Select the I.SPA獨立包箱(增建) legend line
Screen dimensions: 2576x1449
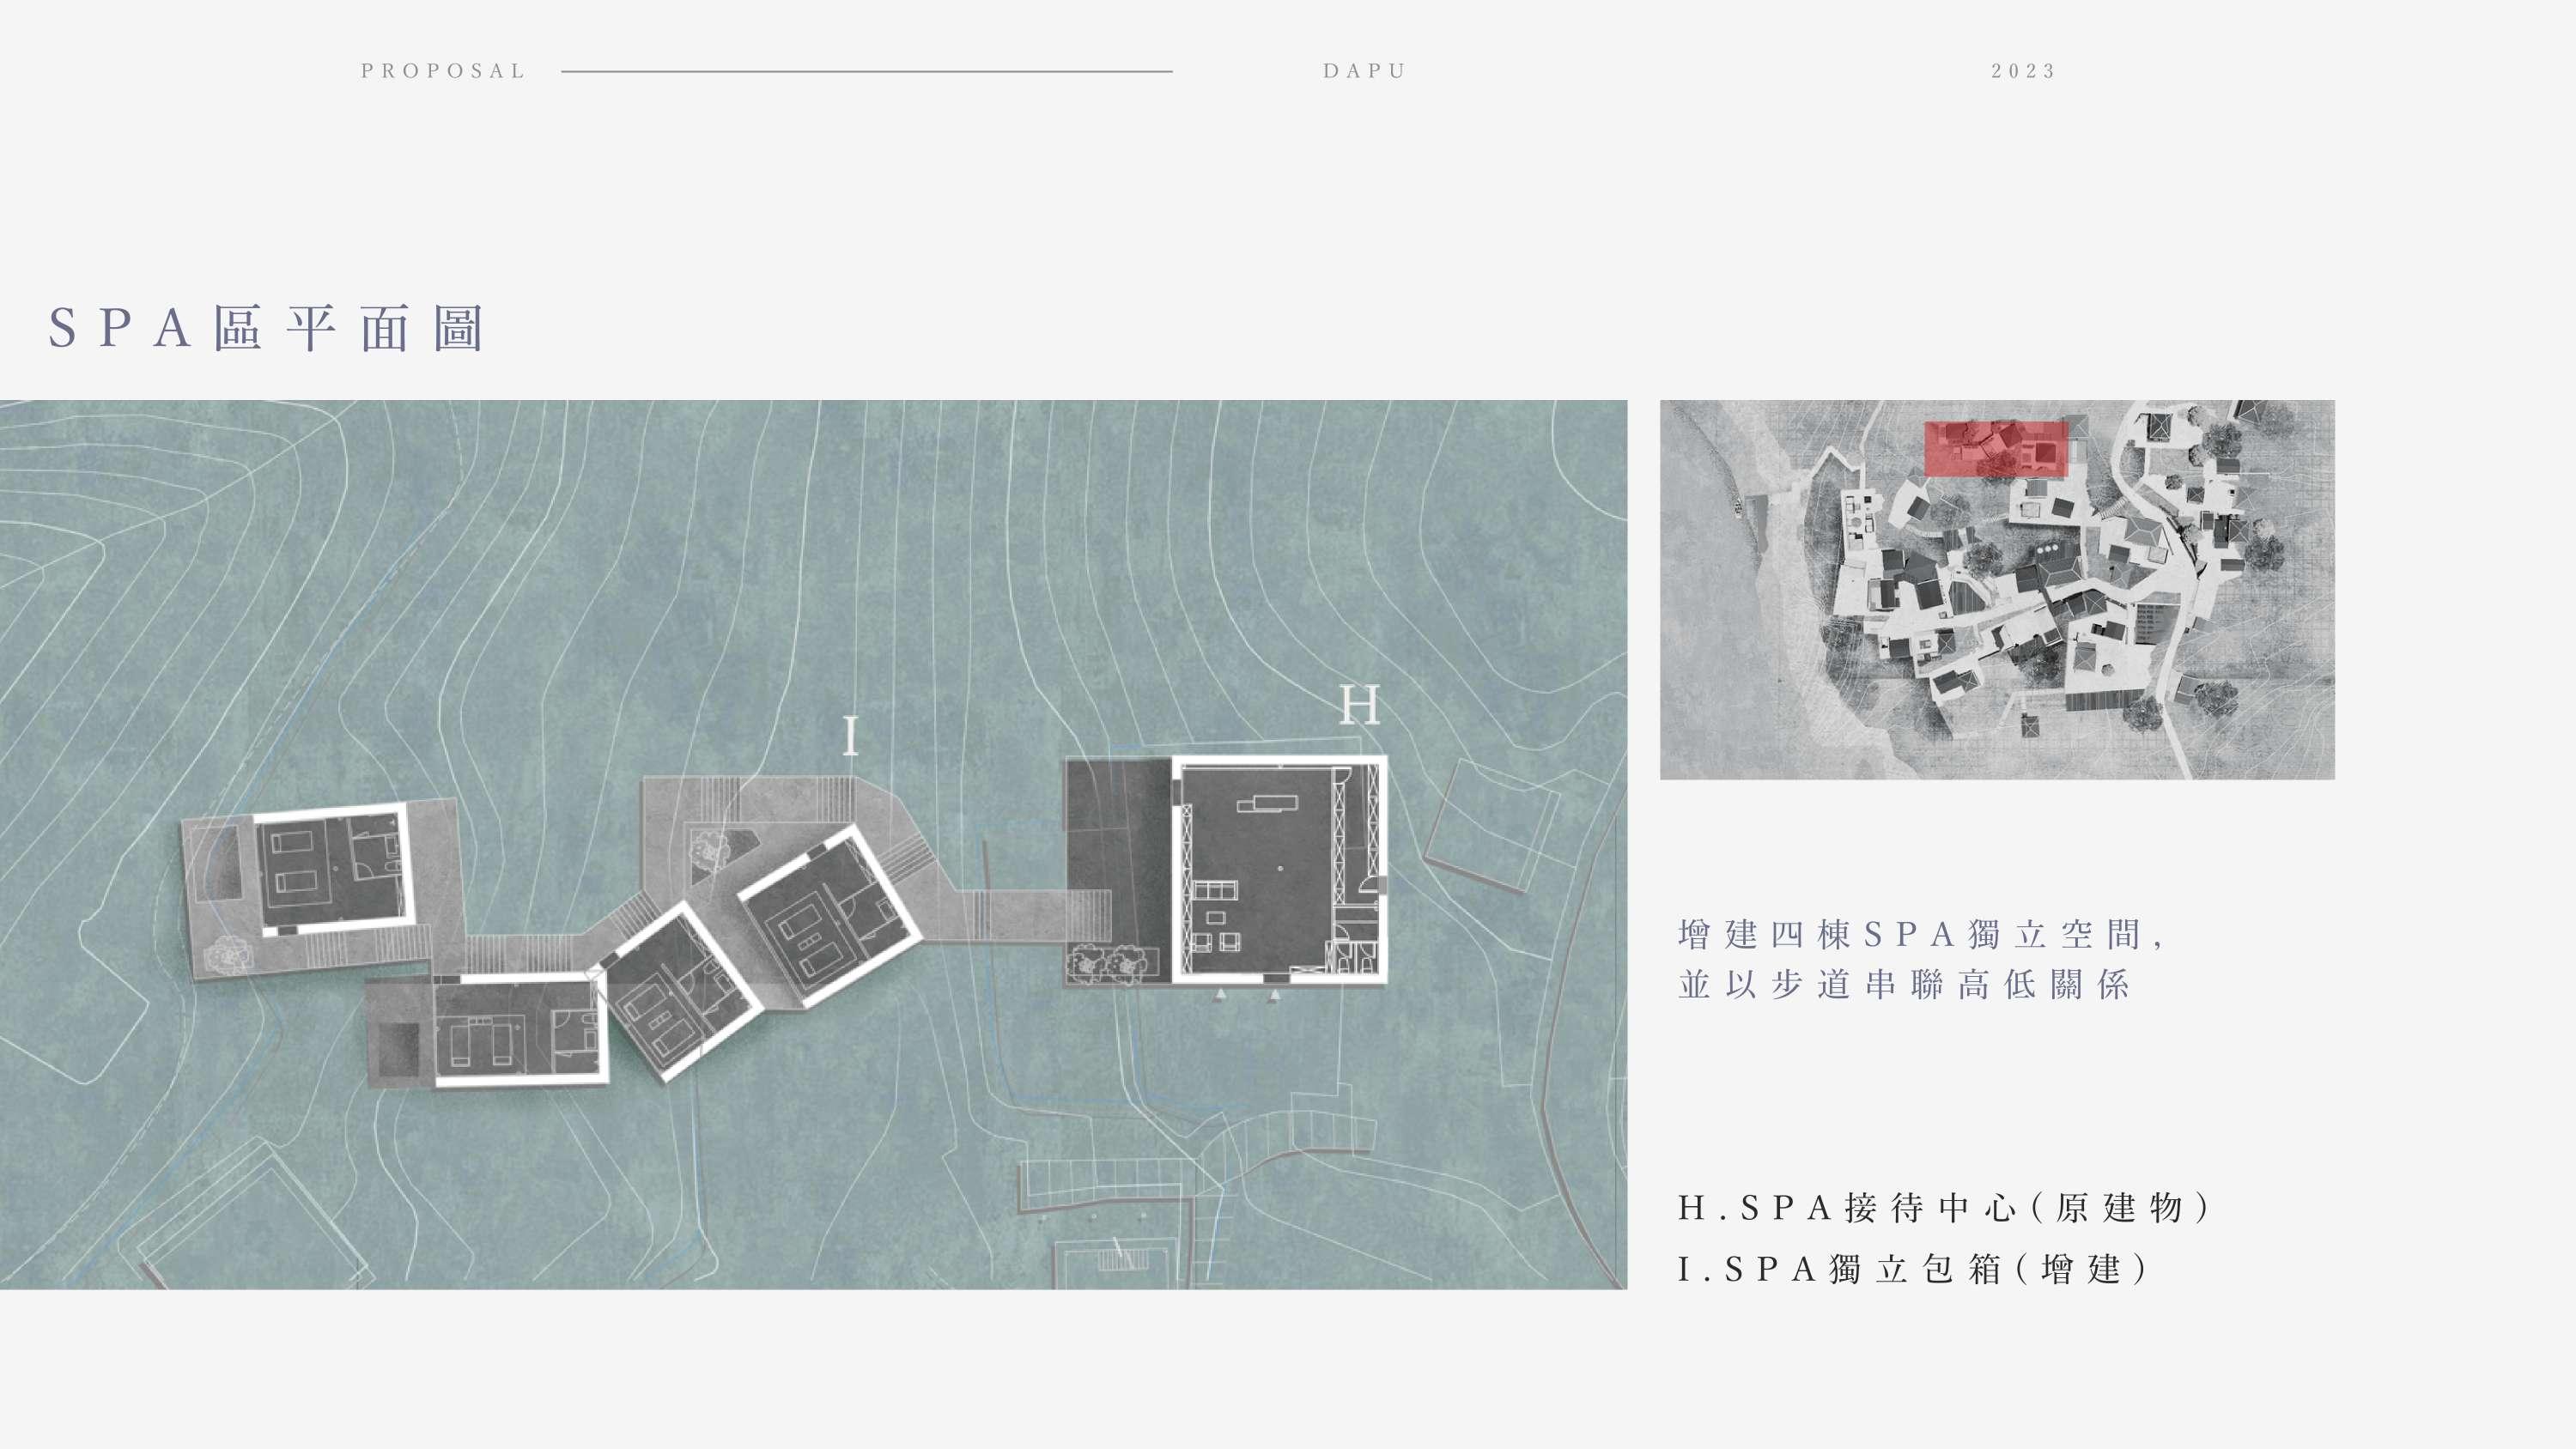point(1912,1269)
